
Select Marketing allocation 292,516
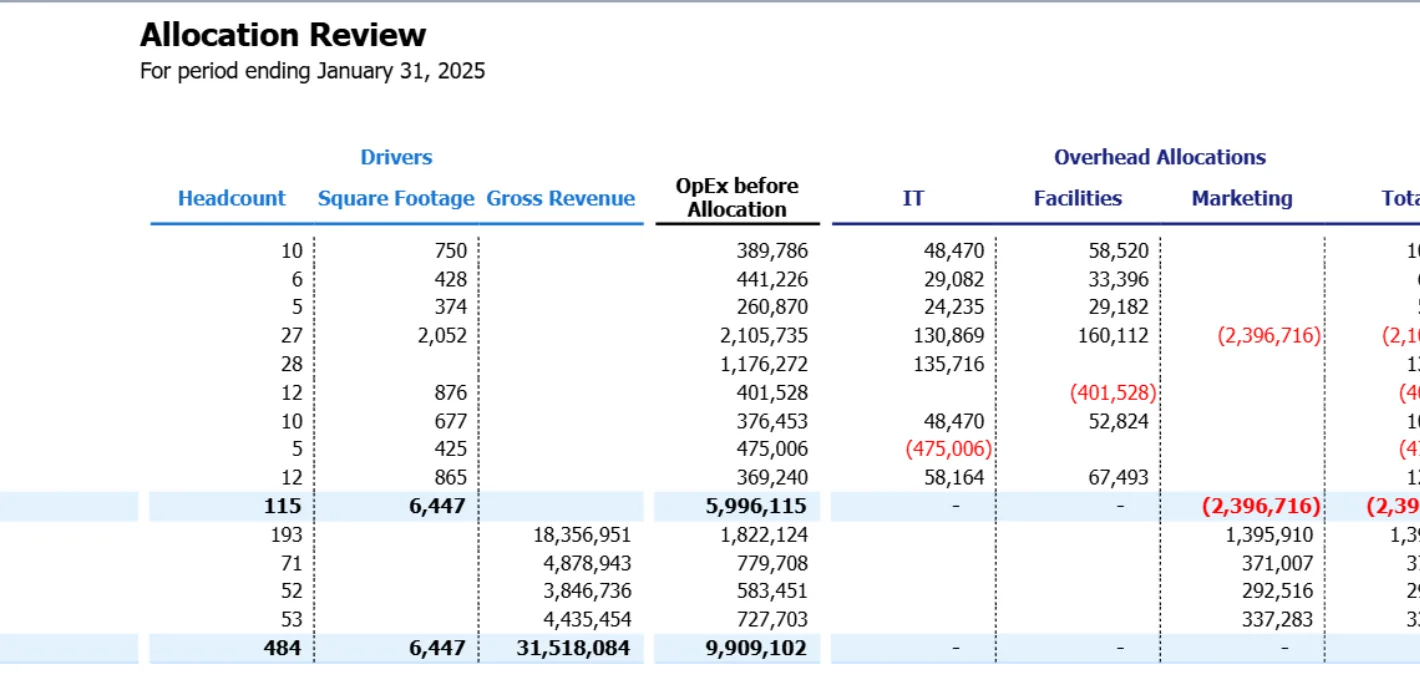pos(1277,591)
